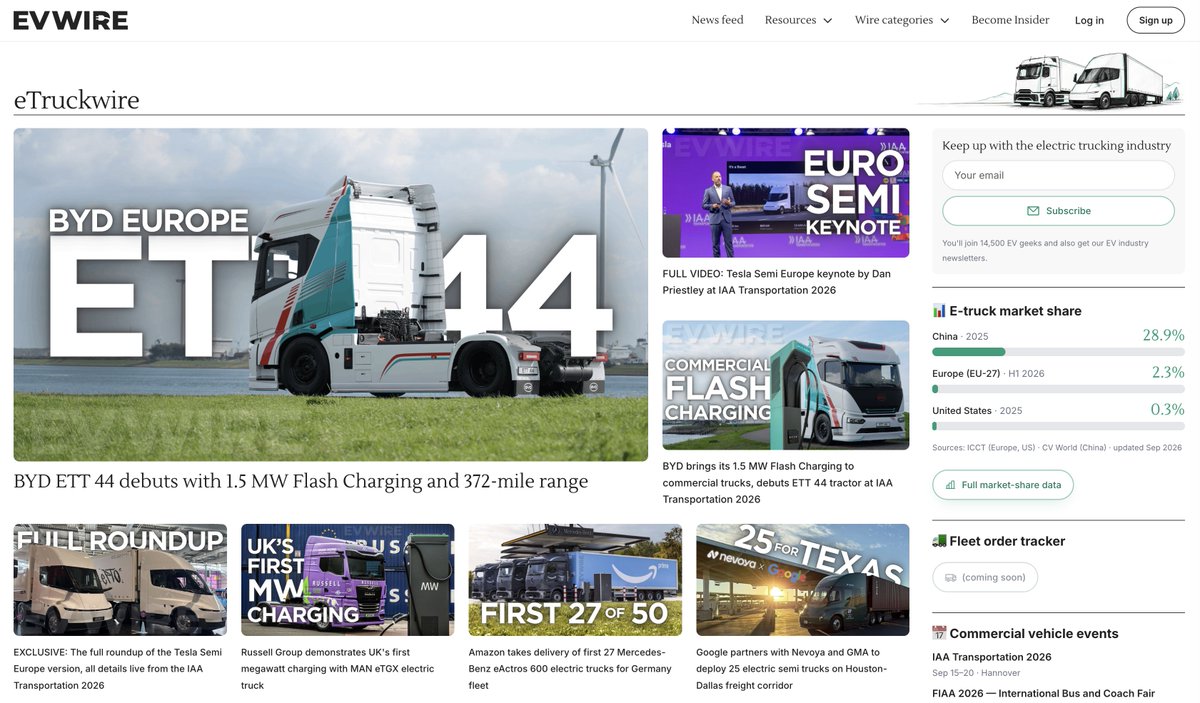
Task: Click the Sources ICCT CV World note
Action: 1057,448
